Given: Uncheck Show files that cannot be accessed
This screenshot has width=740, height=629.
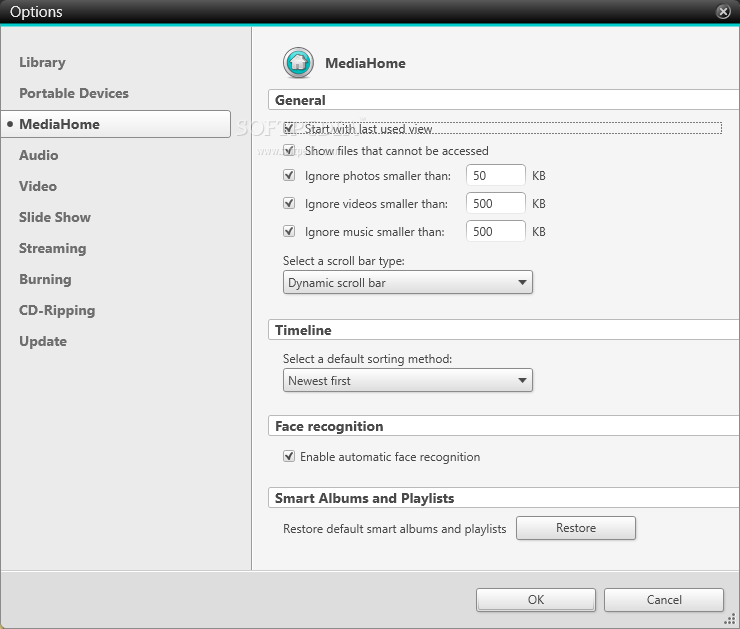Looking at the screenshot, I should point(289,151).
